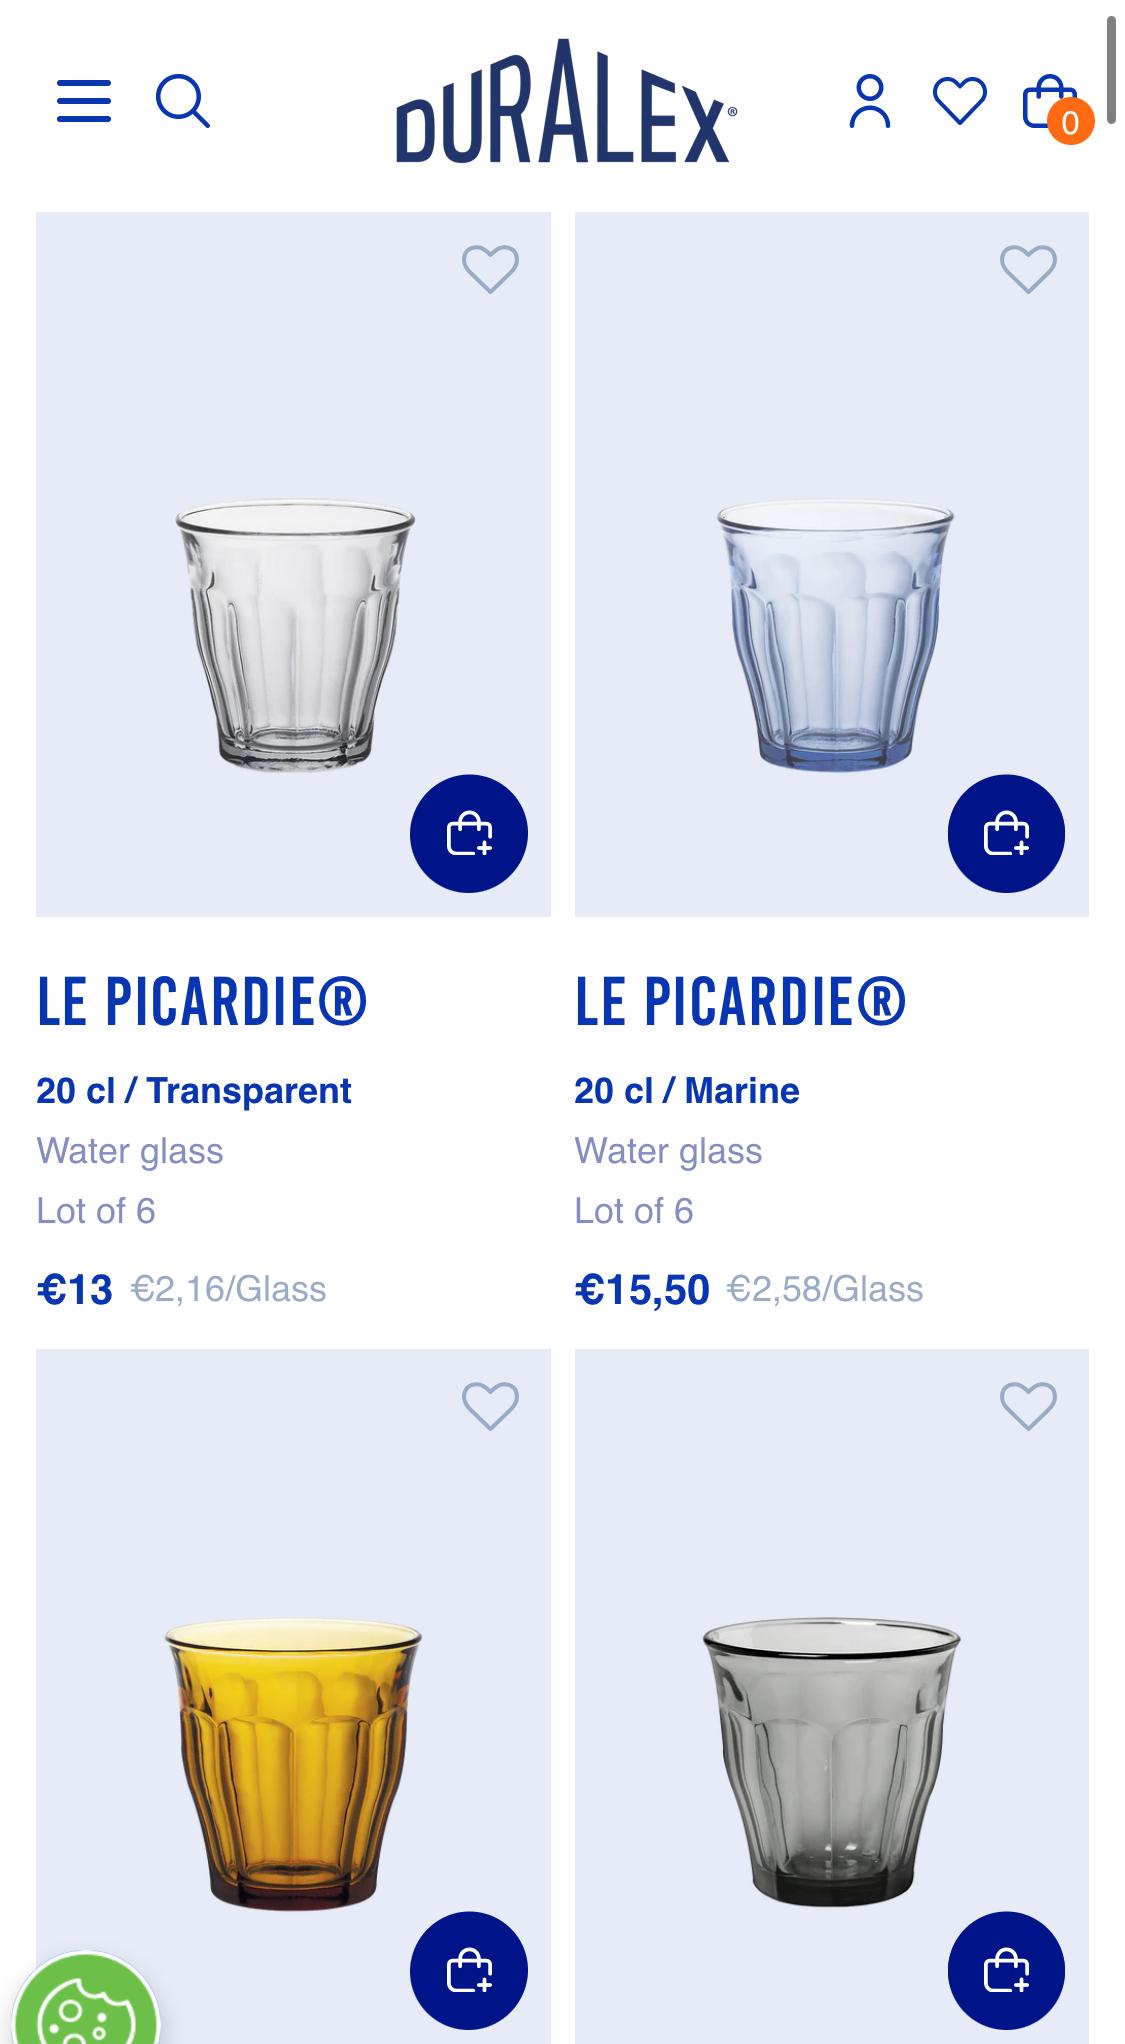Viewport: 1125px width, 2044px height.
Task: Open the shopping cart bag icon
Action: [1050, 103]
